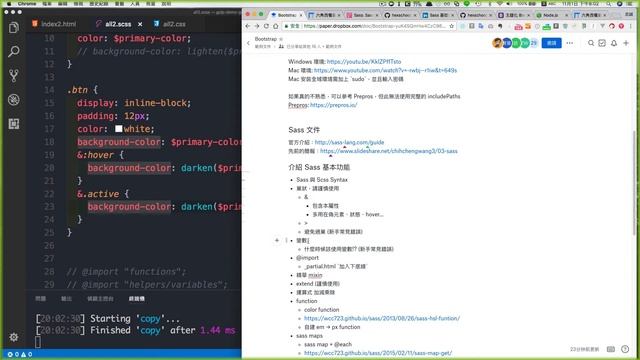Click the 'color function' bullet item
Image resolution: width=640 pixels, height=360 pixels.
[x=322, y=310]
